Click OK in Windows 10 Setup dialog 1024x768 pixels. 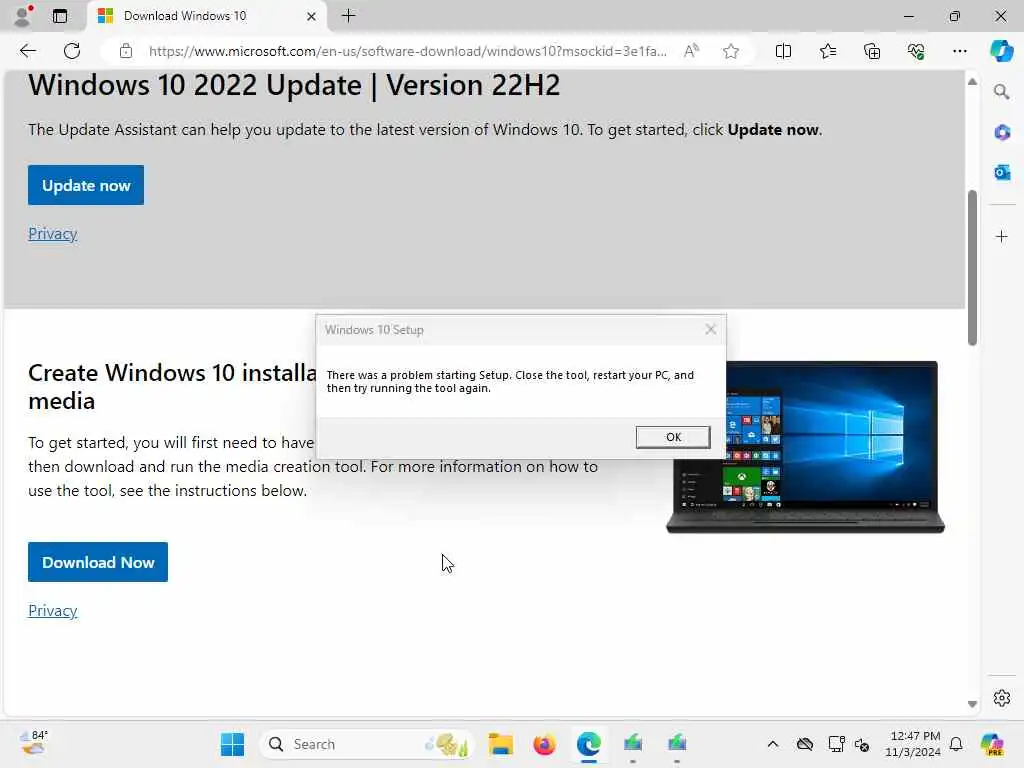(x=673, y=437)
